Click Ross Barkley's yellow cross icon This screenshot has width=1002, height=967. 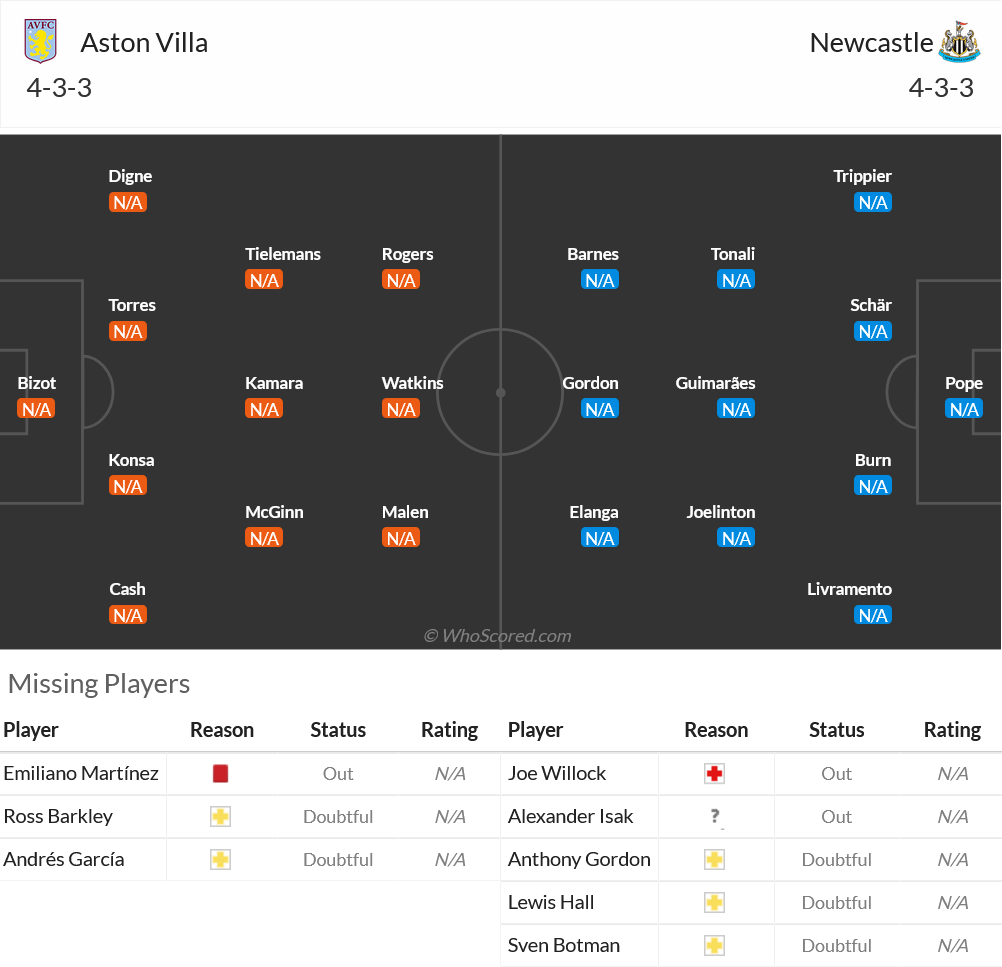tap(220, 817)
